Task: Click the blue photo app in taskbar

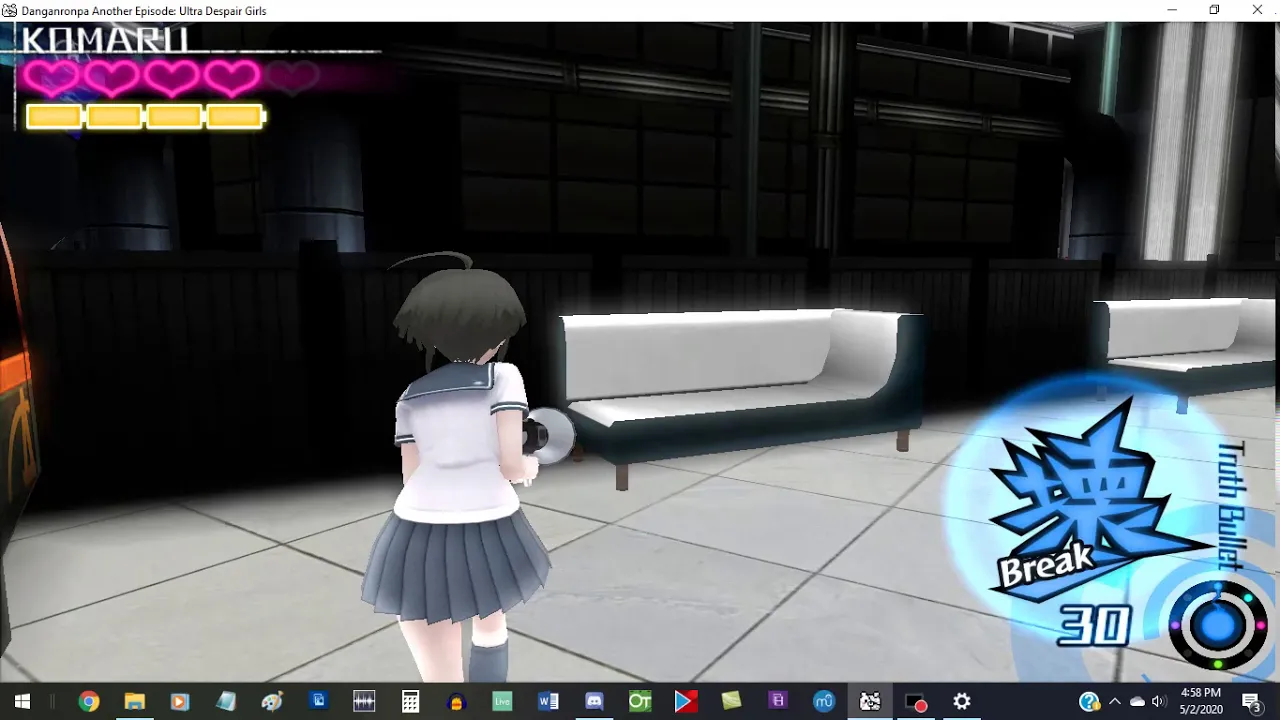Action: coord(318,702)
